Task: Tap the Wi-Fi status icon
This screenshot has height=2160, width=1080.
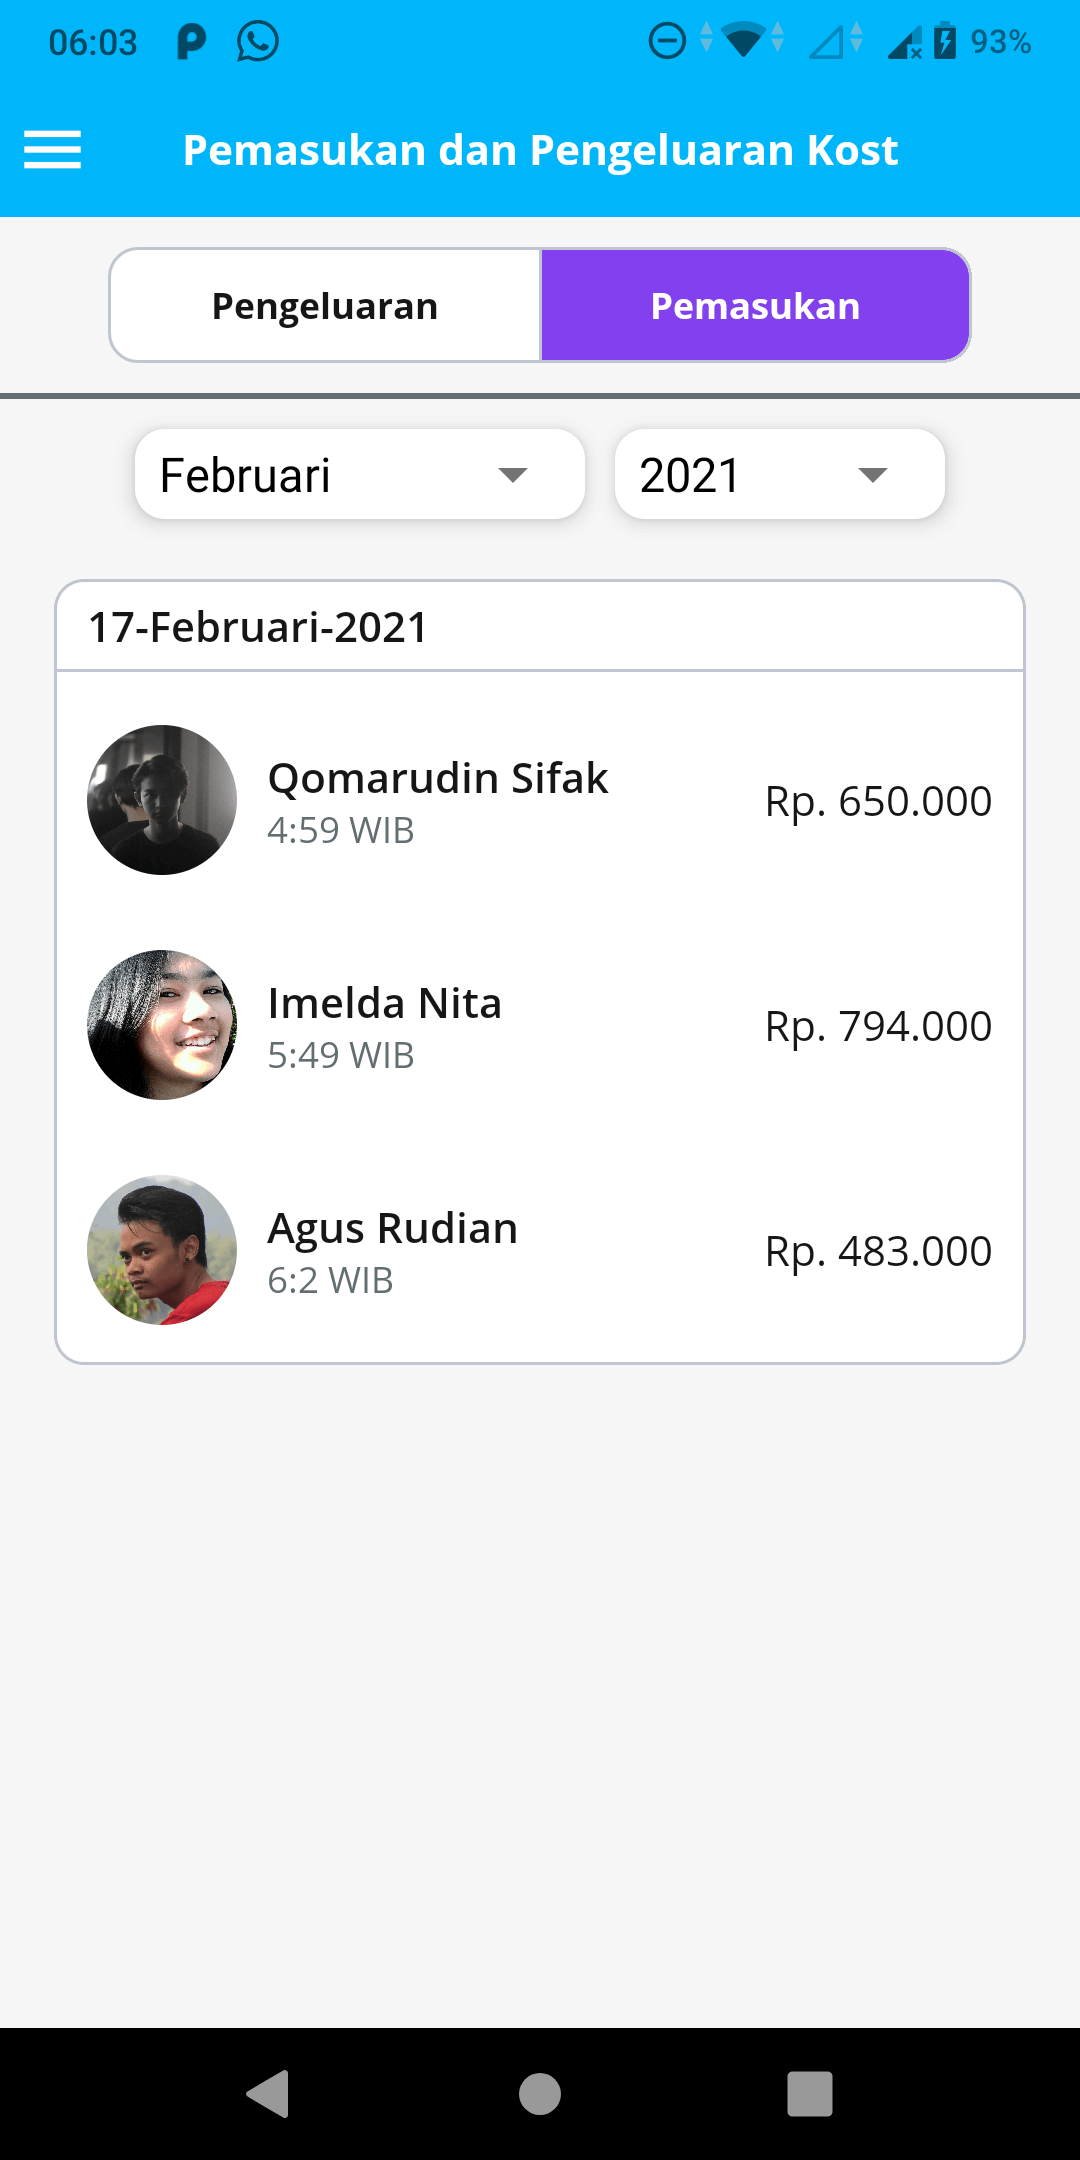Action: (743, 42)
